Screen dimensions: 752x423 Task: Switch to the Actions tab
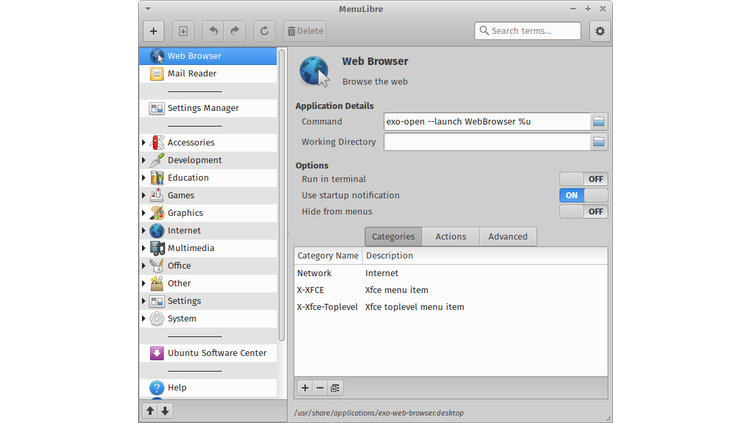(450, 237)
